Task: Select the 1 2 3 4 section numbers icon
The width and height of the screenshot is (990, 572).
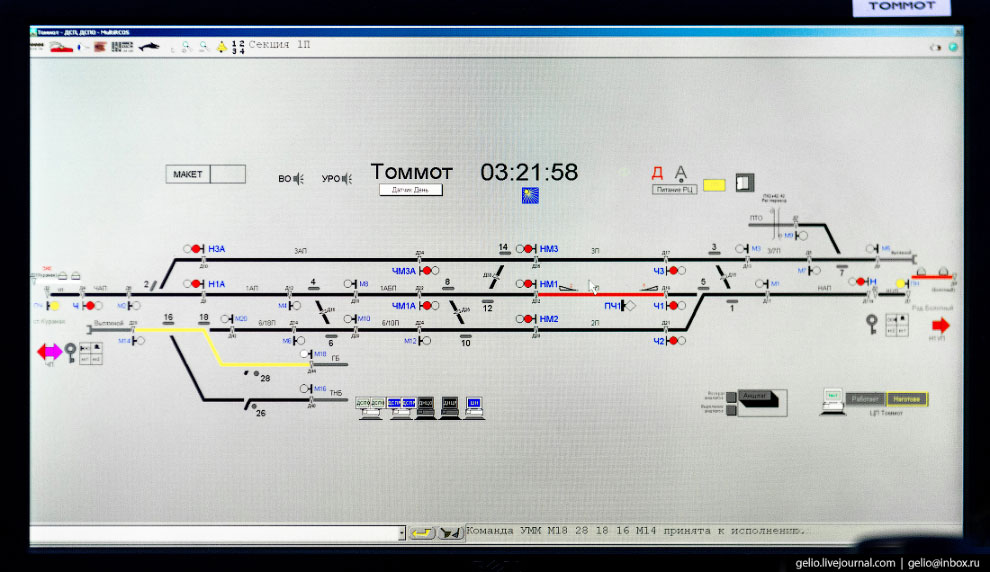Action: click(x=238, y=47)
